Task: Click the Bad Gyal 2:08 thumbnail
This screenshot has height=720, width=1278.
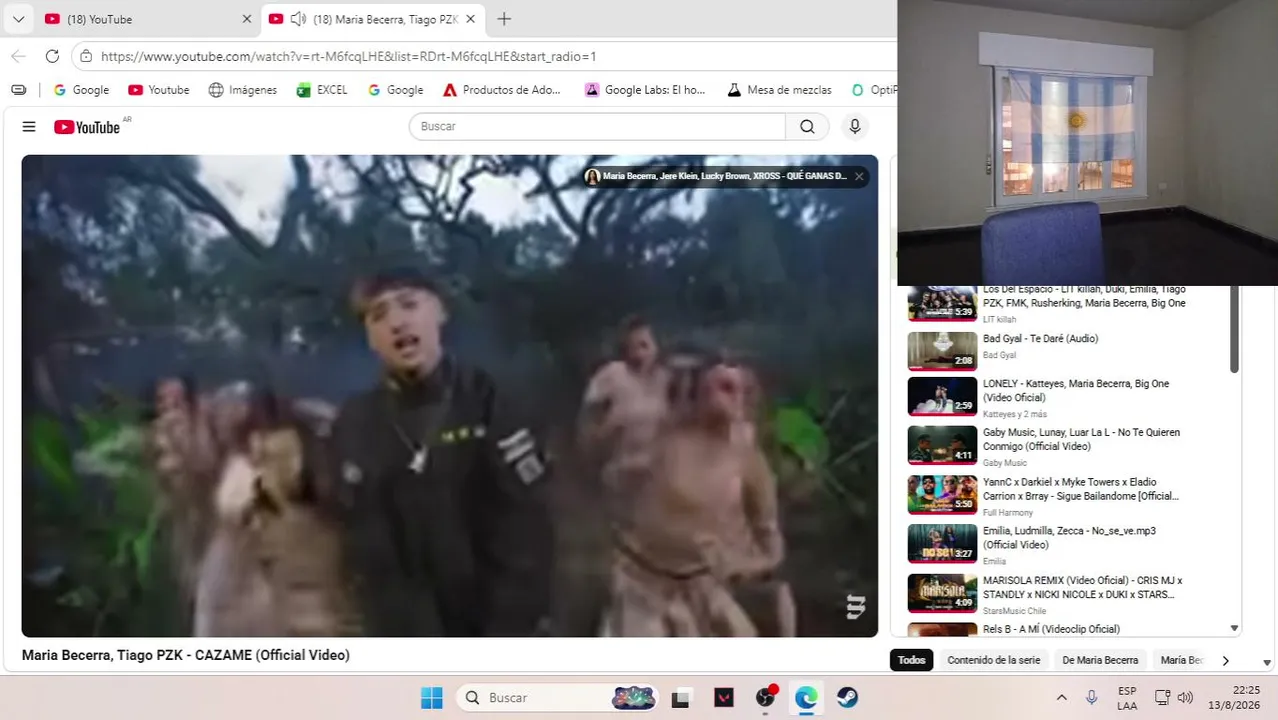Action: pos(942,351)
